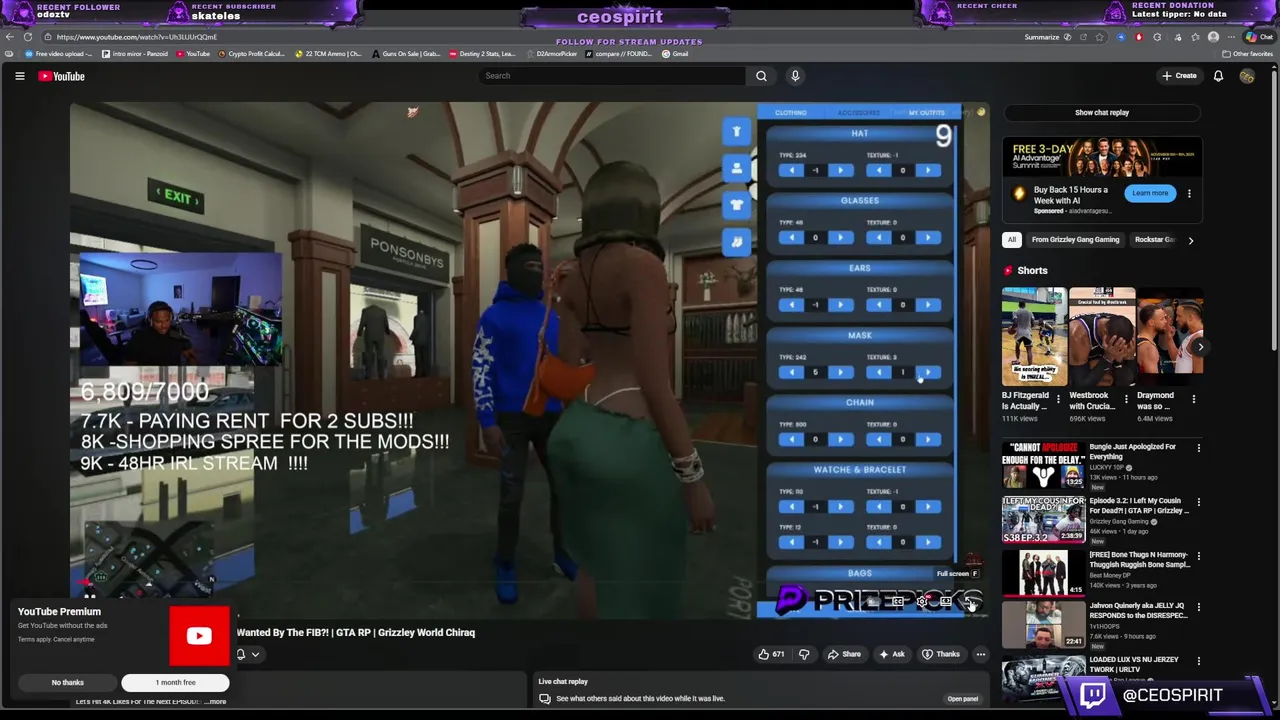Select the All filter chip
The width and height of the screenshot is (1280, 720).
tap(1012, 240)
